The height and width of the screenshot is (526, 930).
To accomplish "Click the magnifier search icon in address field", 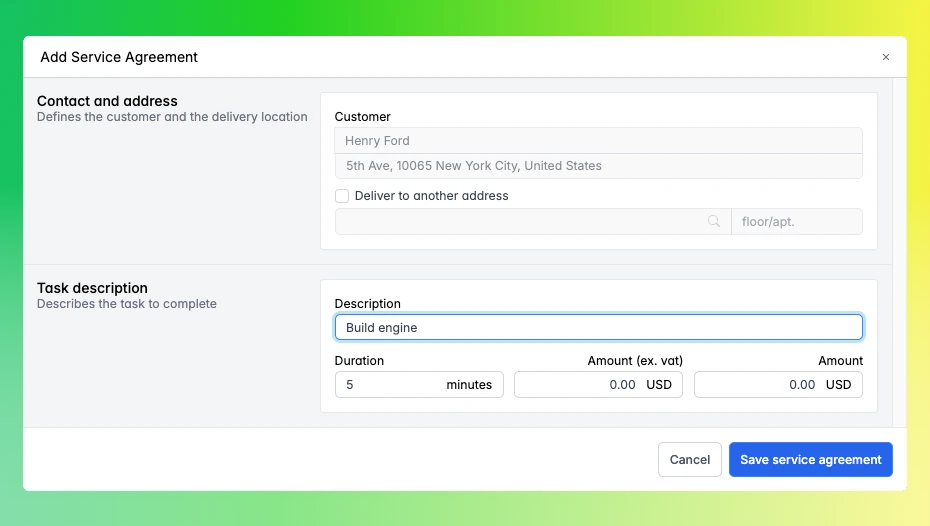I will click(x=714, y=222).
